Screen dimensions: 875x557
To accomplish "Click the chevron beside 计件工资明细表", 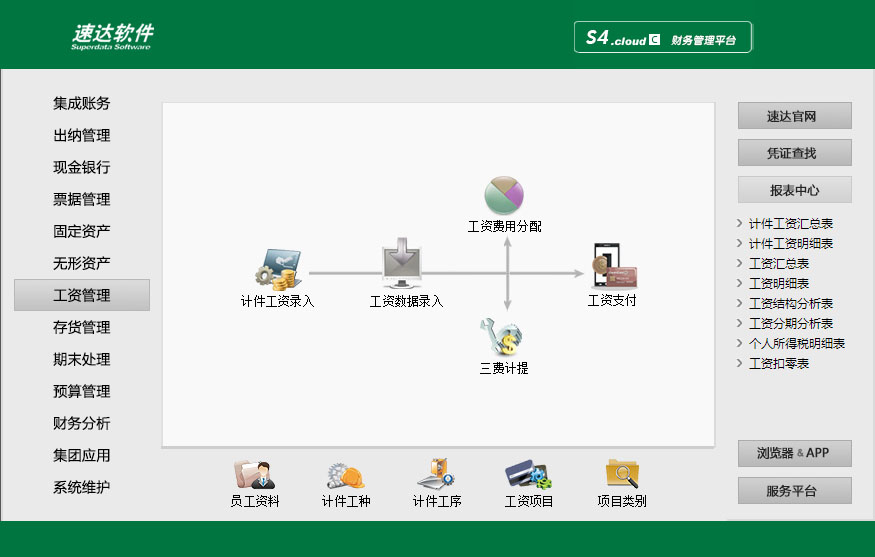I will (x=739, y=243).
